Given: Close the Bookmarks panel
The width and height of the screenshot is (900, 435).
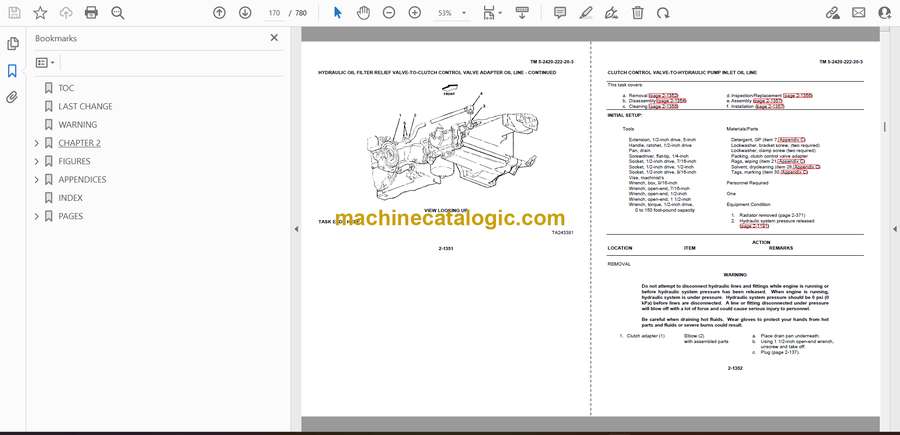Looking at the screenshot, I should [x=274, y=38].
